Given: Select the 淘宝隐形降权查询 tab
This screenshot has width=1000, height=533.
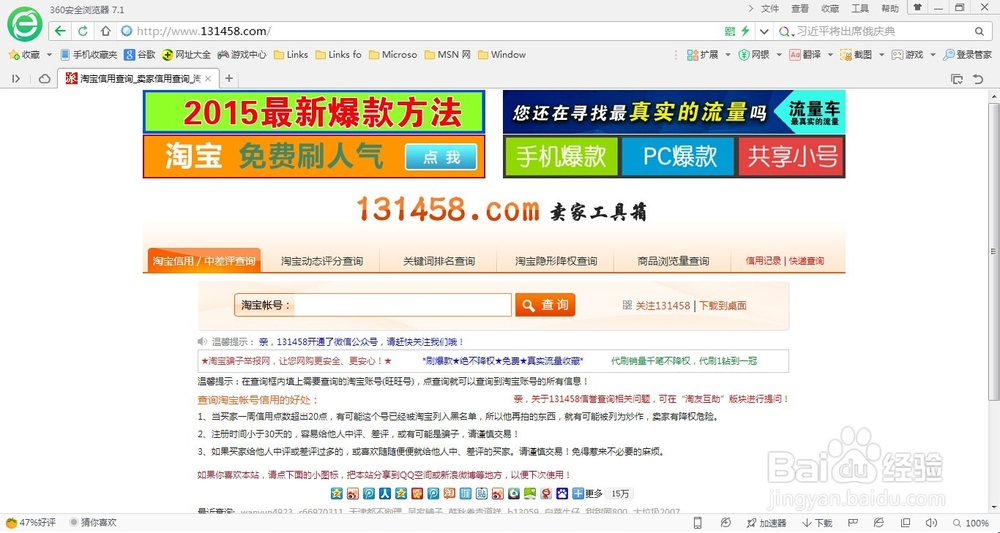Looking at the screenshot, I should coord(556,261).
